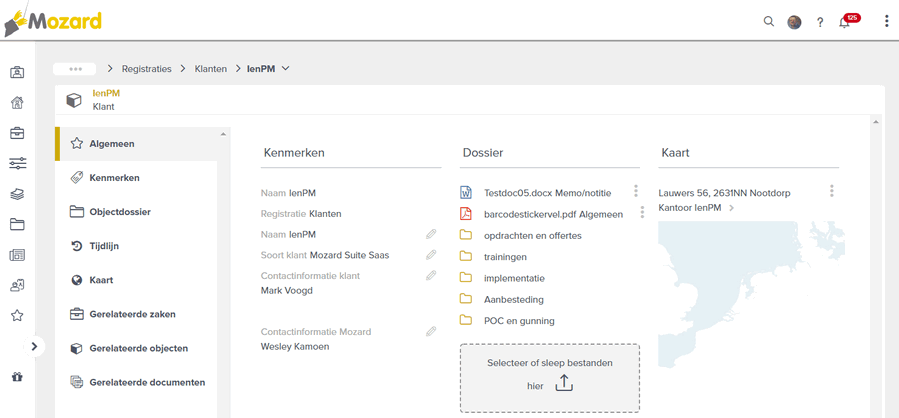Click the Soort klant value Mozard Suite Saas
The image size is (899, 418).
(x=350, y=255)
